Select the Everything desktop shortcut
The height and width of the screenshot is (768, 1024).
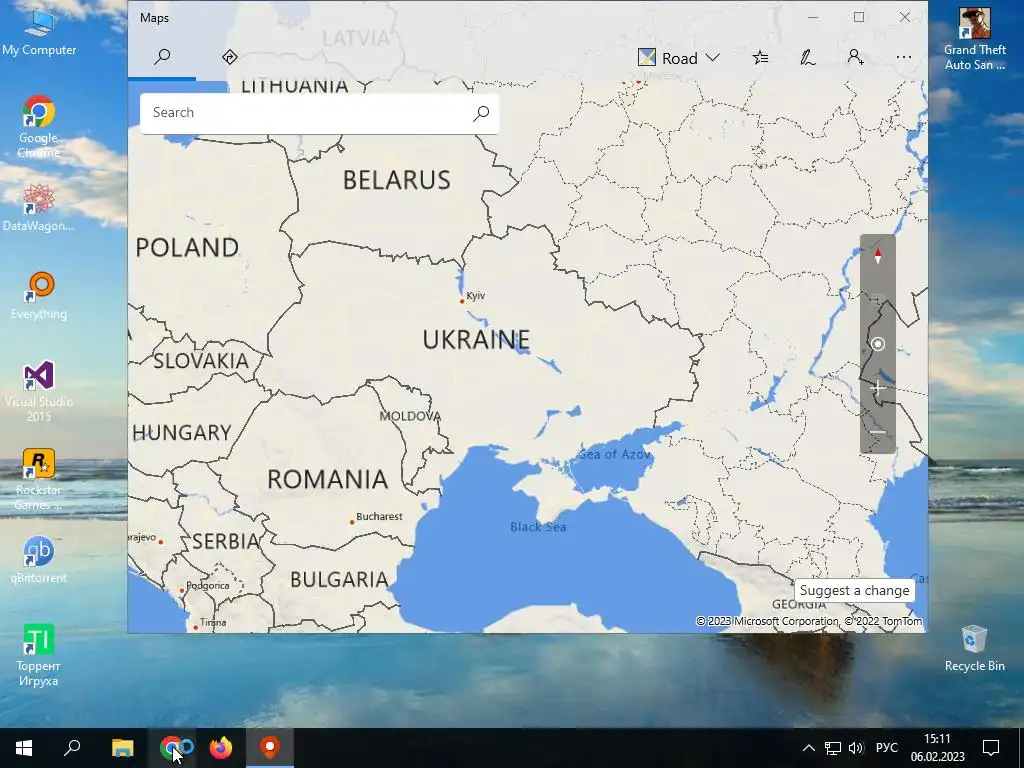pyautogui.click(x=39, y=296)
